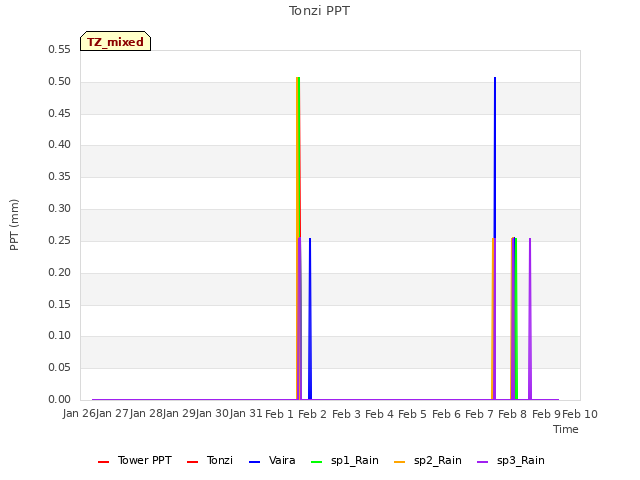Click the orange sp2_Rain legend swatch

(400, 462)
